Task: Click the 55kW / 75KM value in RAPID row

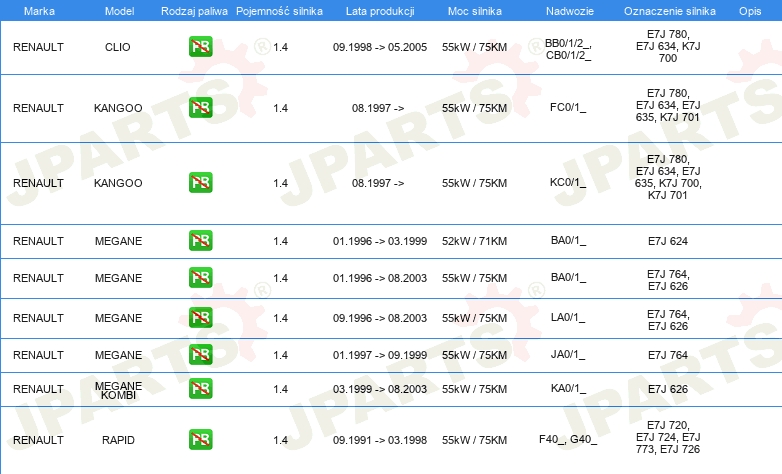Action: pos(474,440)
